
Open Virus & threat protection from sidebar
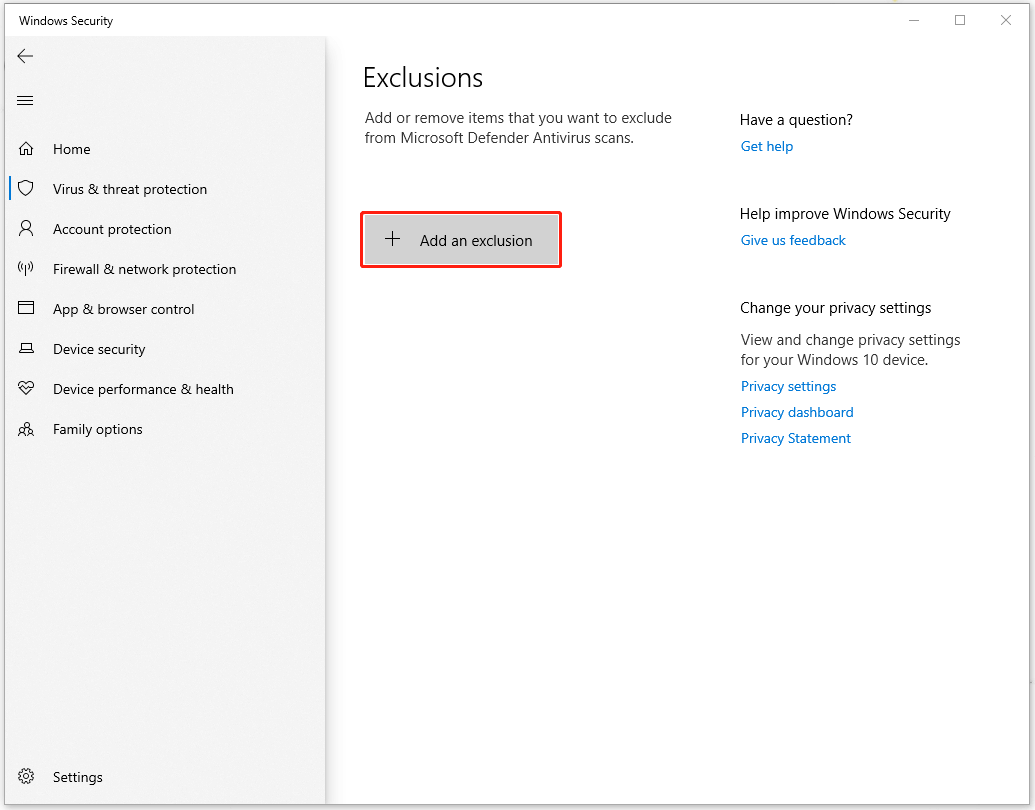(x=130, y=188)
